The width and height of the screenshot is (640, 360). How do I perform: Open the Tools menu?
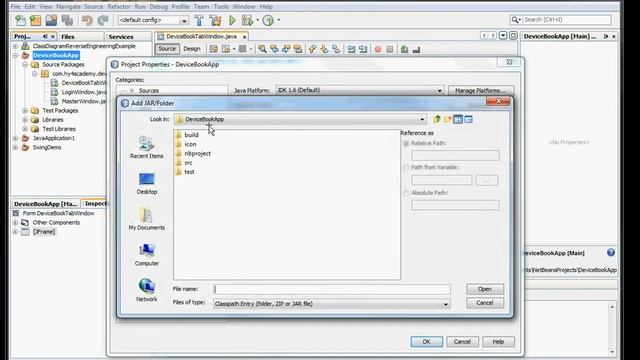click(x=221, y=7)
